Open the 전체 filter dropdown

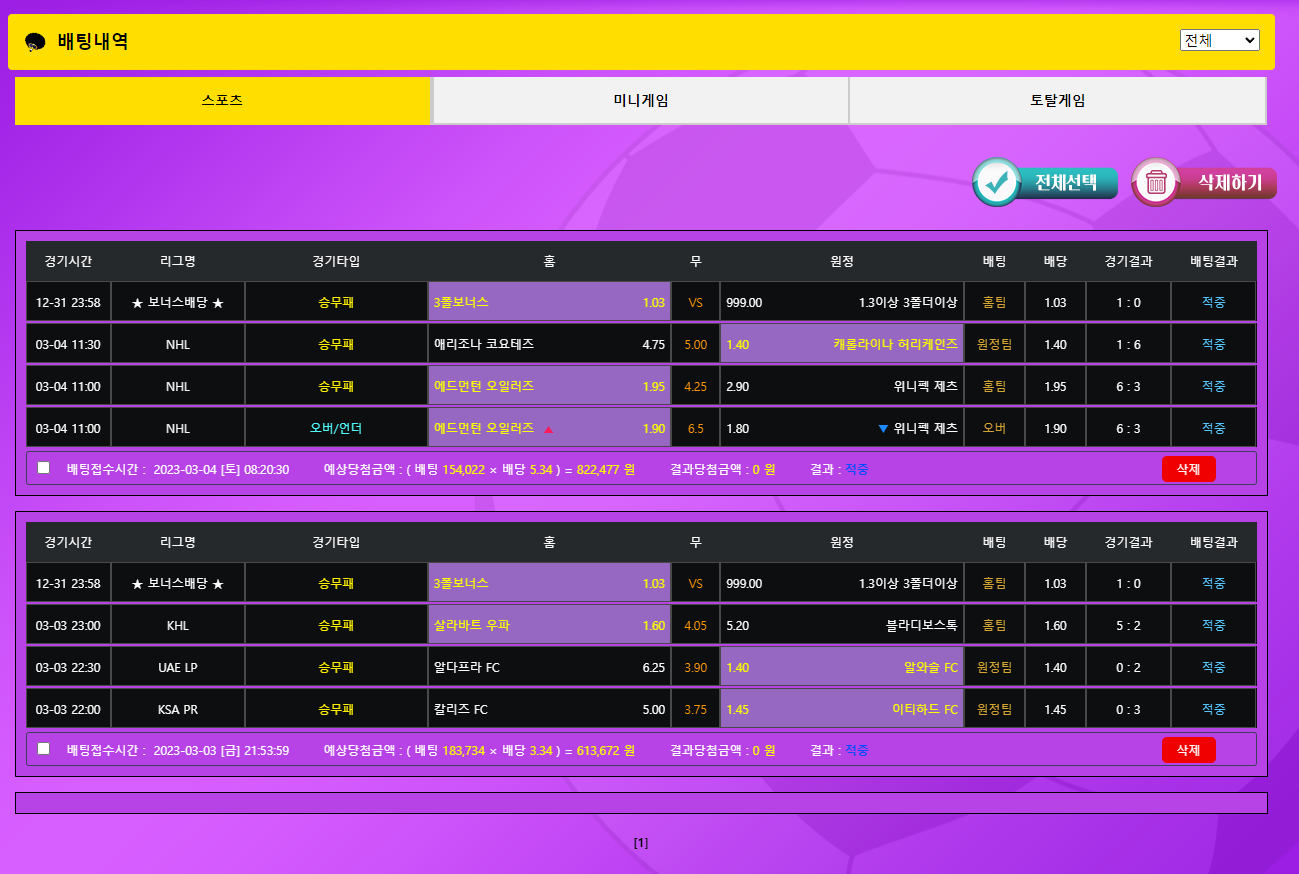click(1219, 40)
